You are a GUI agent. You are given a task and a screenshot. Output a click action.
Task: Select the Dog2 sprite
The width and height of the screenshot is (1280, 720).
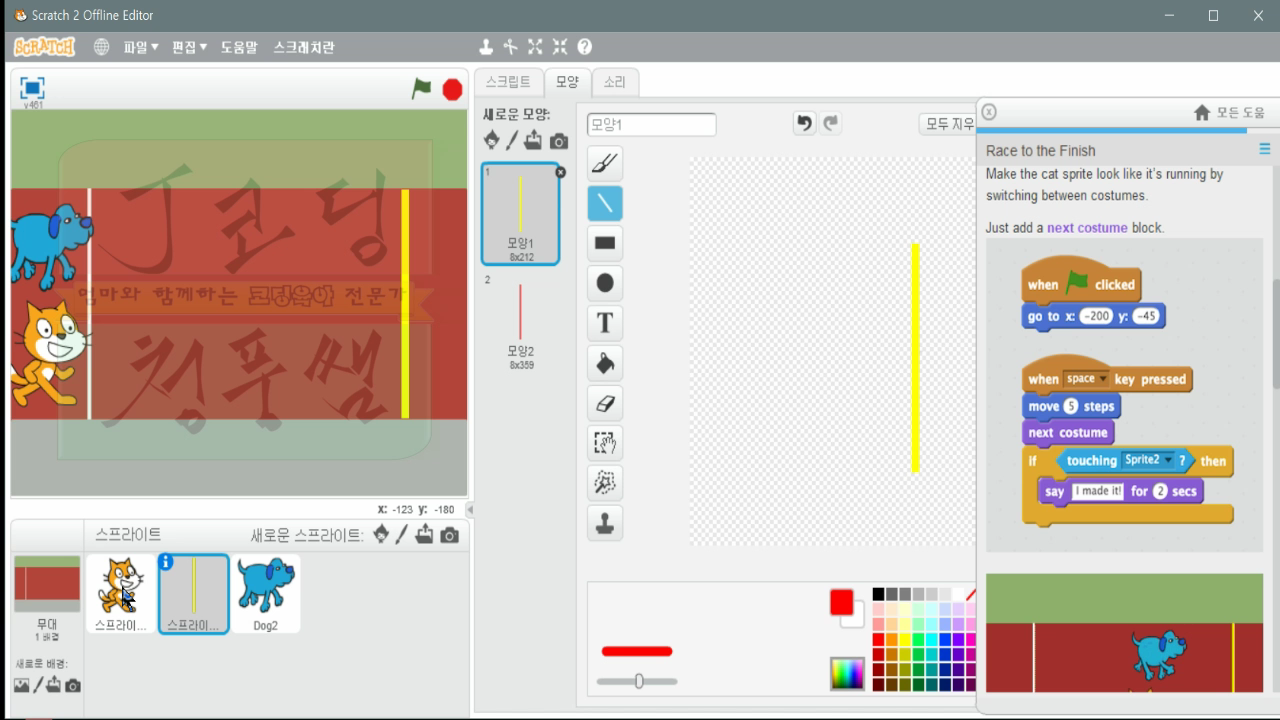(265, 594)
